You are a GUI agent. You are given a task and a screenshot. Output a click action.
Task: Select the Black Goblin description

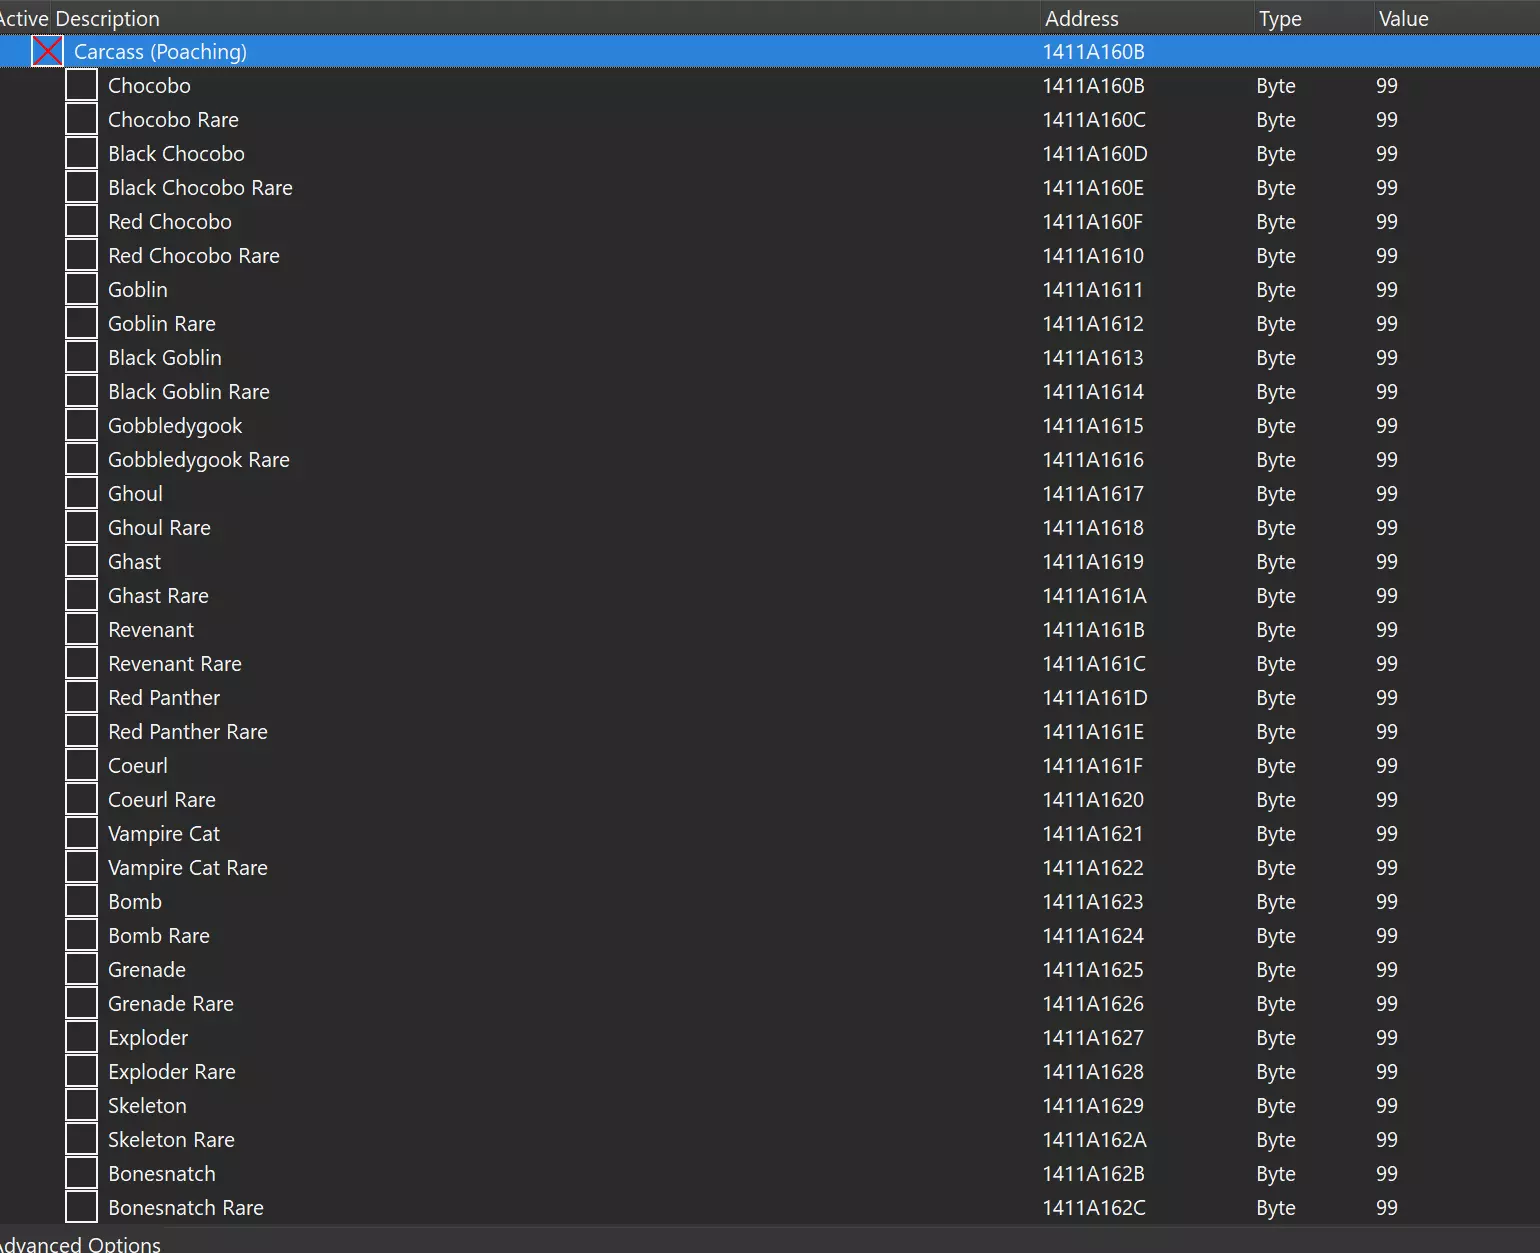165,357
